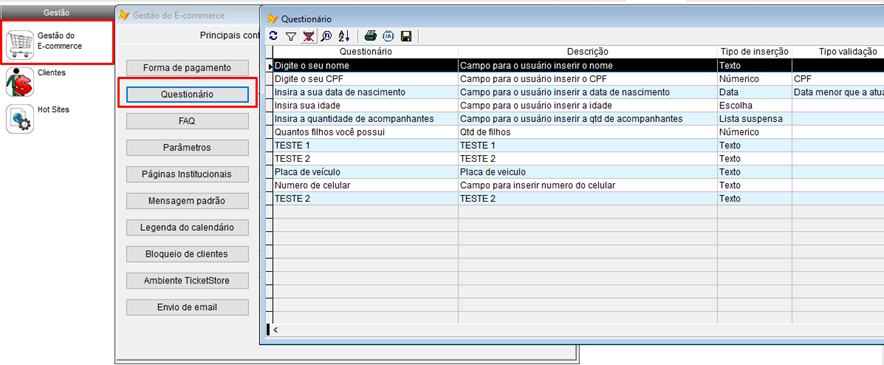
Task: Click the Páginas Institucionais button
Action: pos(187,174)
